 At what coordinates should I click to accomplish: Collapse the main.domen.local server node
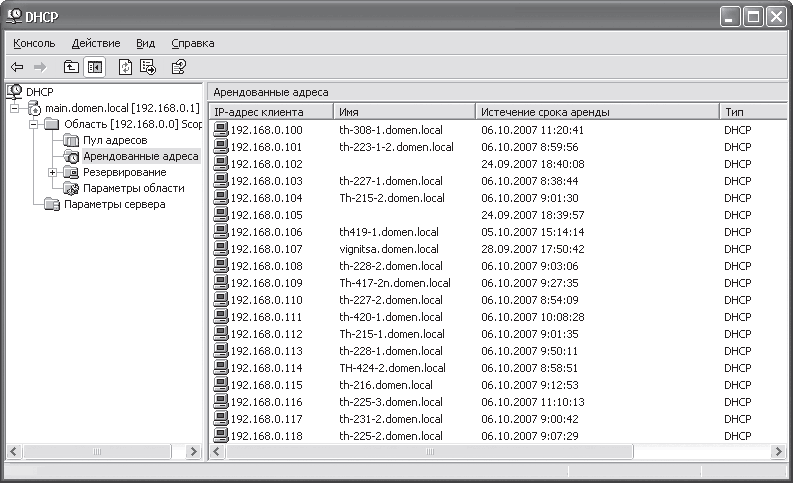[15, 108]
